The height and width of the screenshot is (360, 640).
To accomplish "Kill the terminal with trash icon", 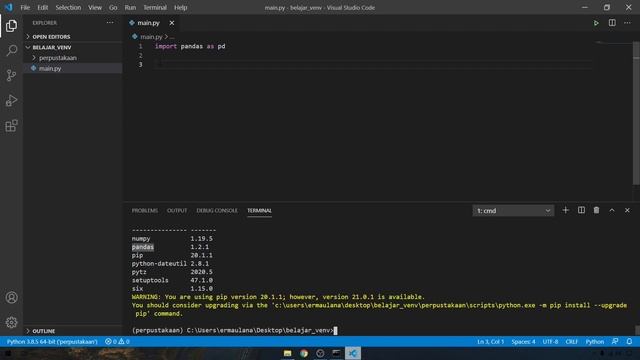I will point(596,210).
